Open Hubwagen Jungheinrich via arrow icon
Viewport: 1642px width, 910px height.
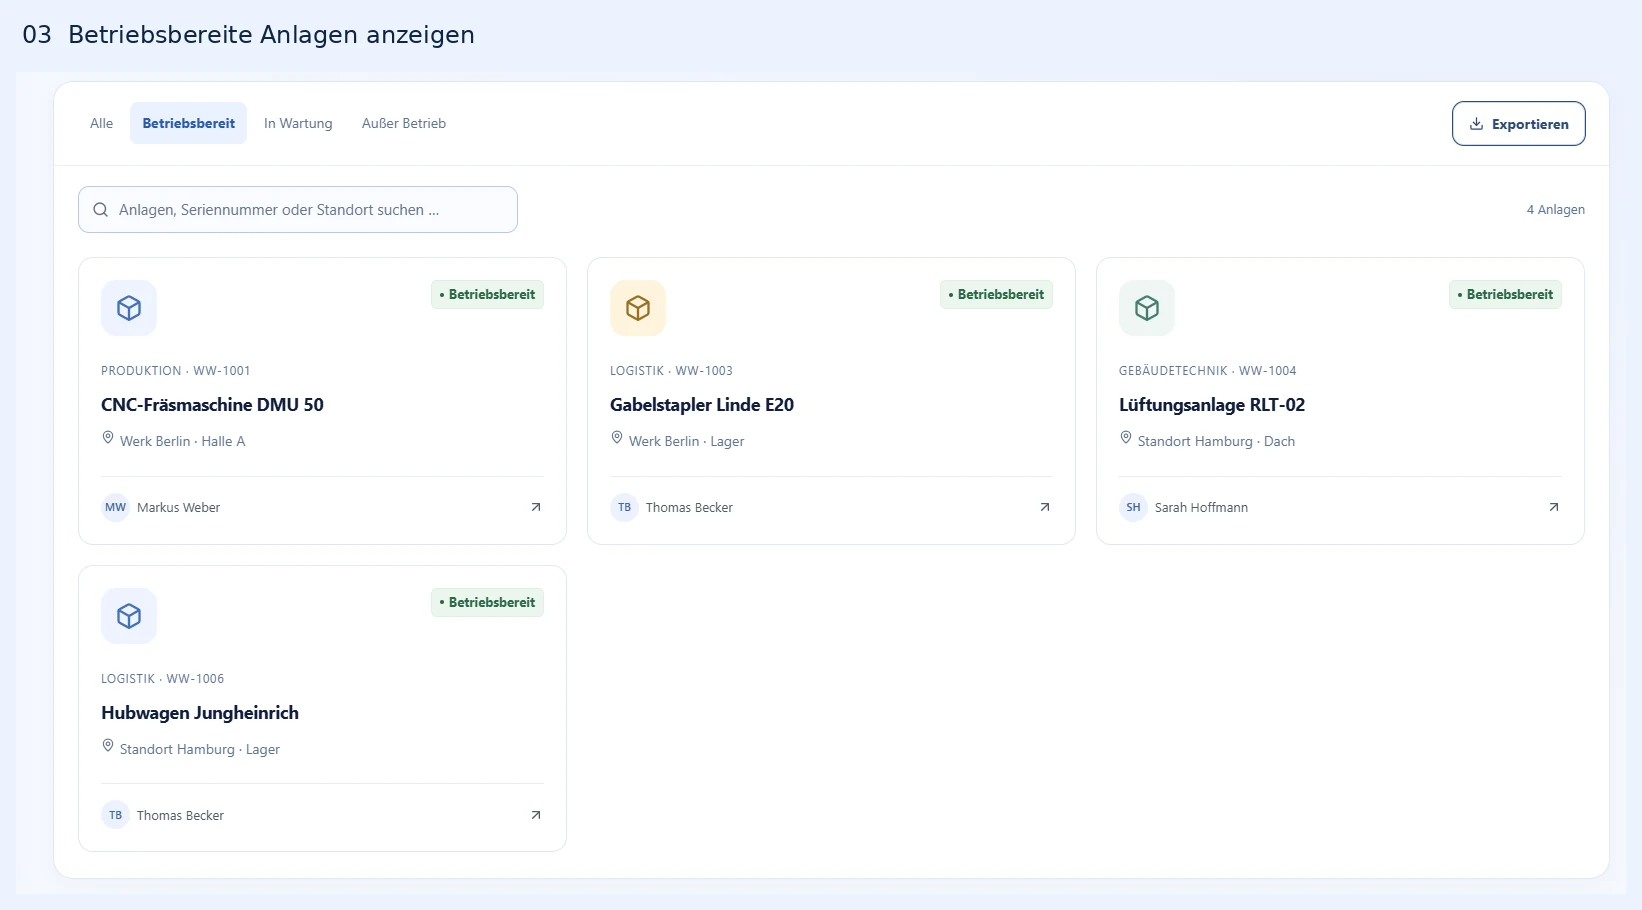(536, 815)
